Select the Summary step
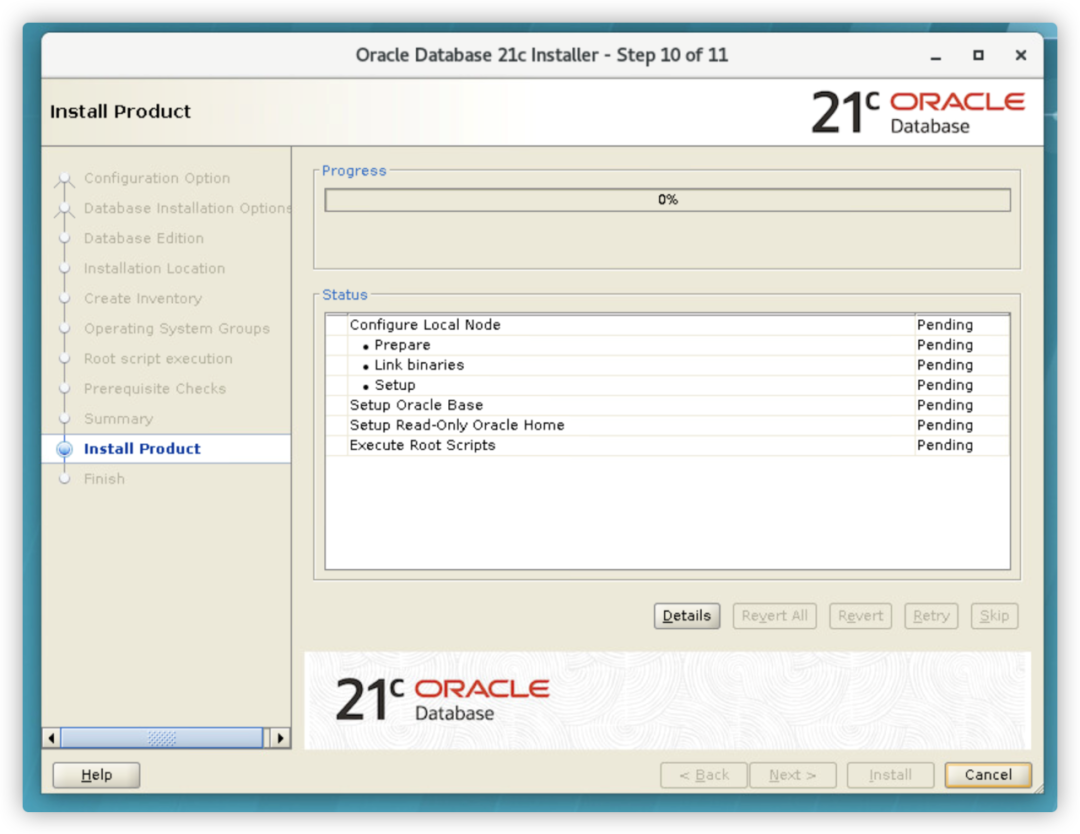The height and width of the screenshot is (834, 1080). [x=118, y=419]
